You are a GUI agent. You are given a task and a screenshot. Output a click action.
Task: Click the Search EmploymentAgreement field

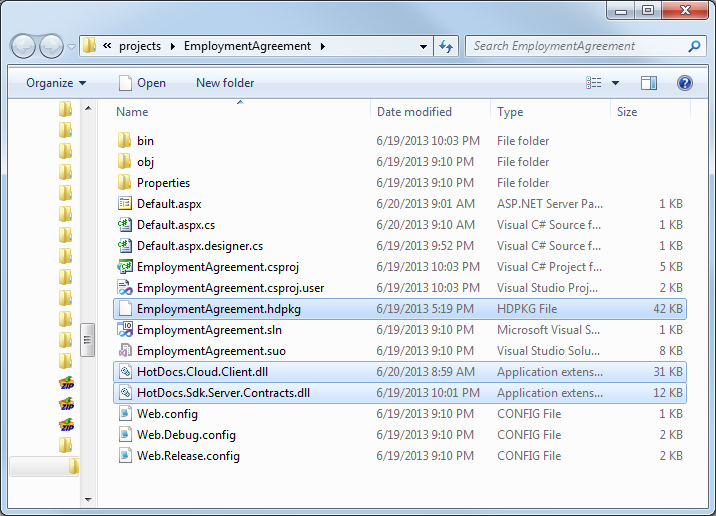pos(576,46)
